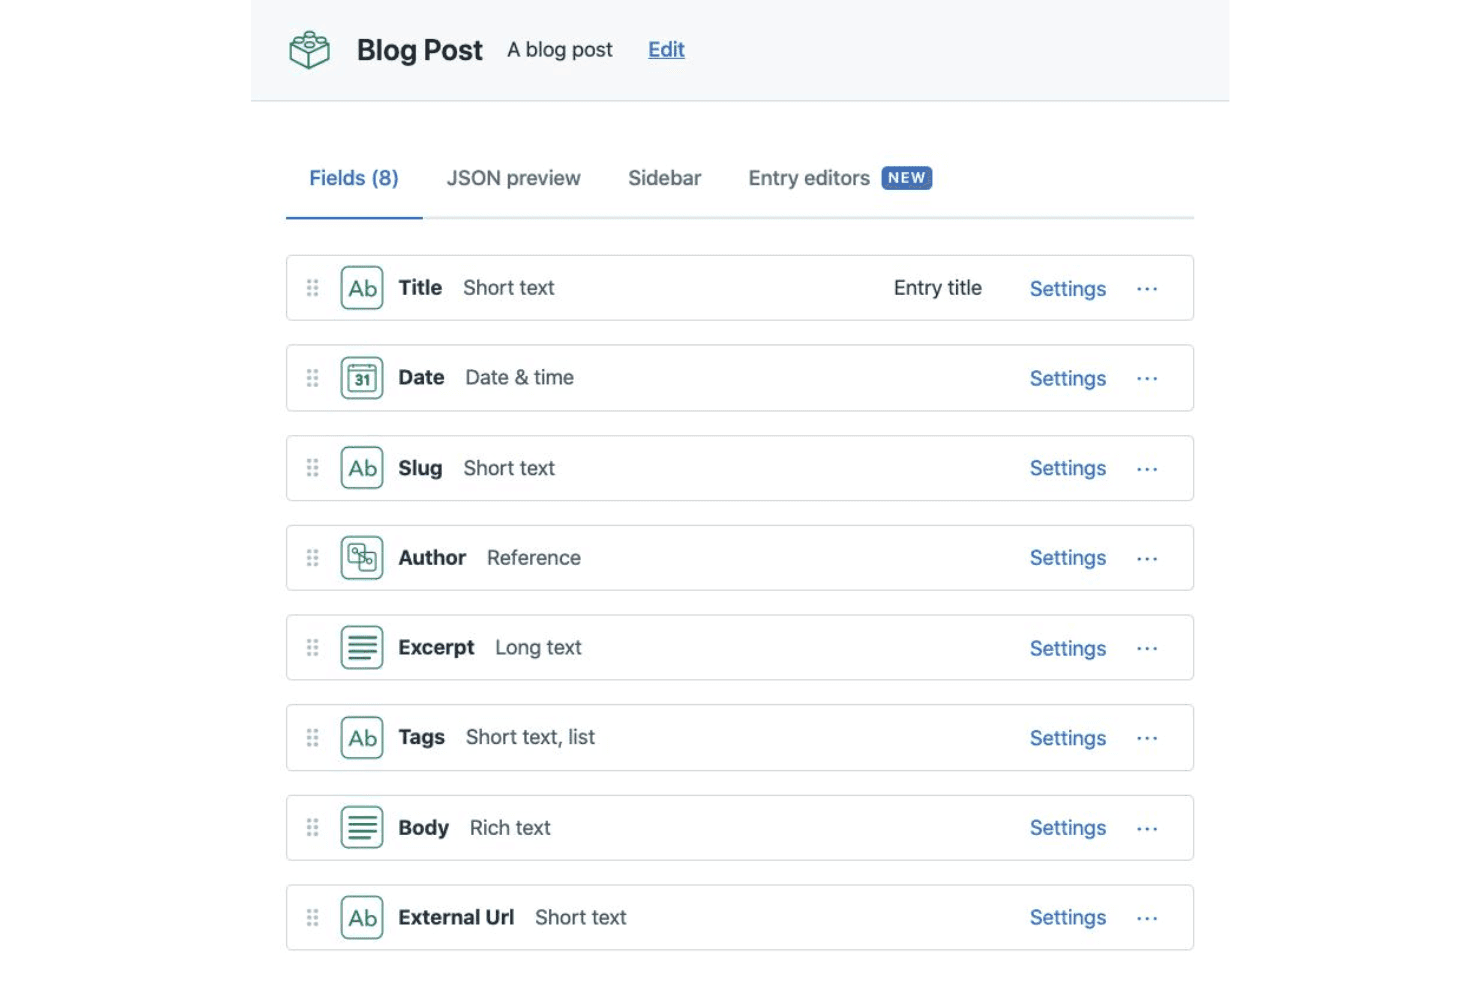This screenshot has width=1480, height=987.
Task: Click the Blog Post content type box icon
Action: (309, 49)
